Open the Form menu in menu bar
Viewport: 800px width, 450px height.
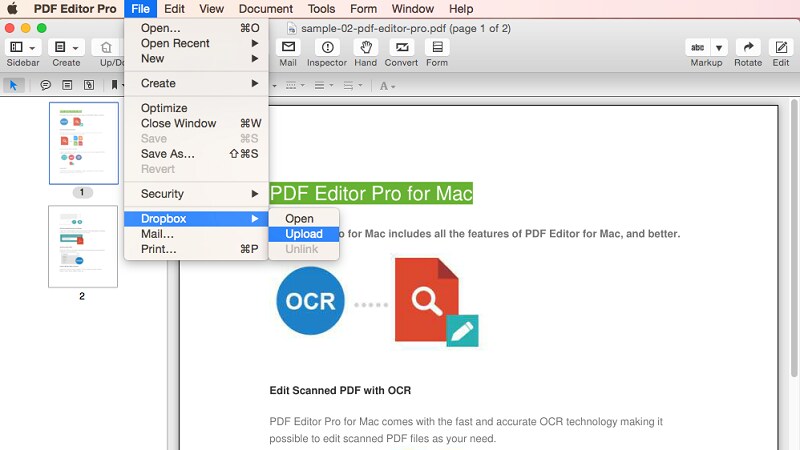363,9
